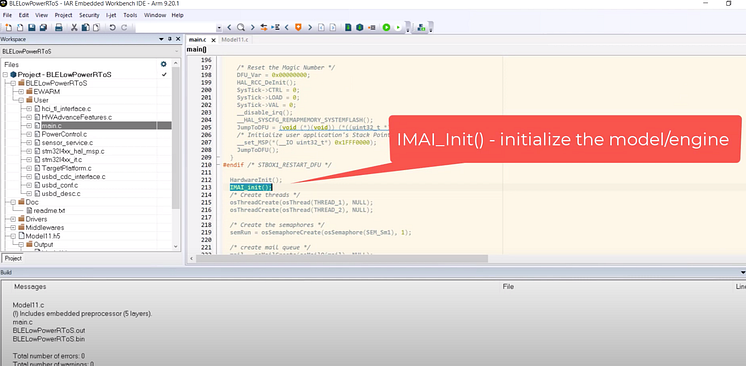
Task: Navigate backward in document history
Action: 322,28
